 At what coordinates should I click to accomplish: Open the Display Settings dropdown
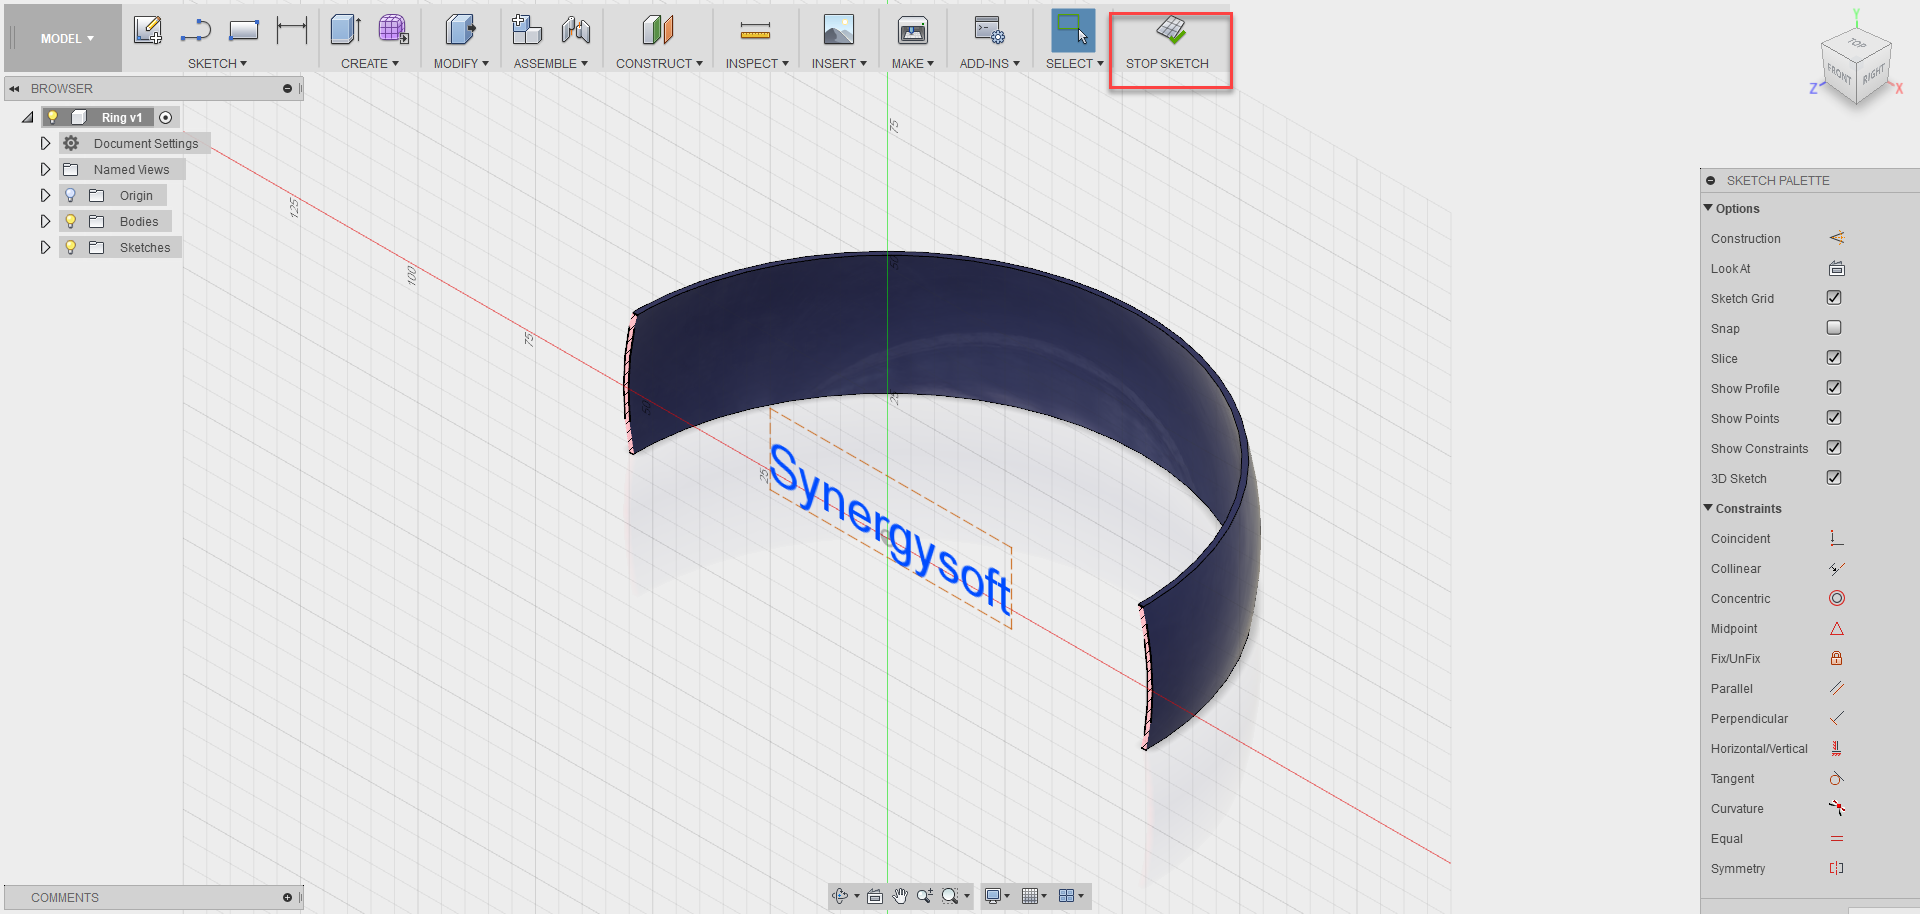point(997,896)
